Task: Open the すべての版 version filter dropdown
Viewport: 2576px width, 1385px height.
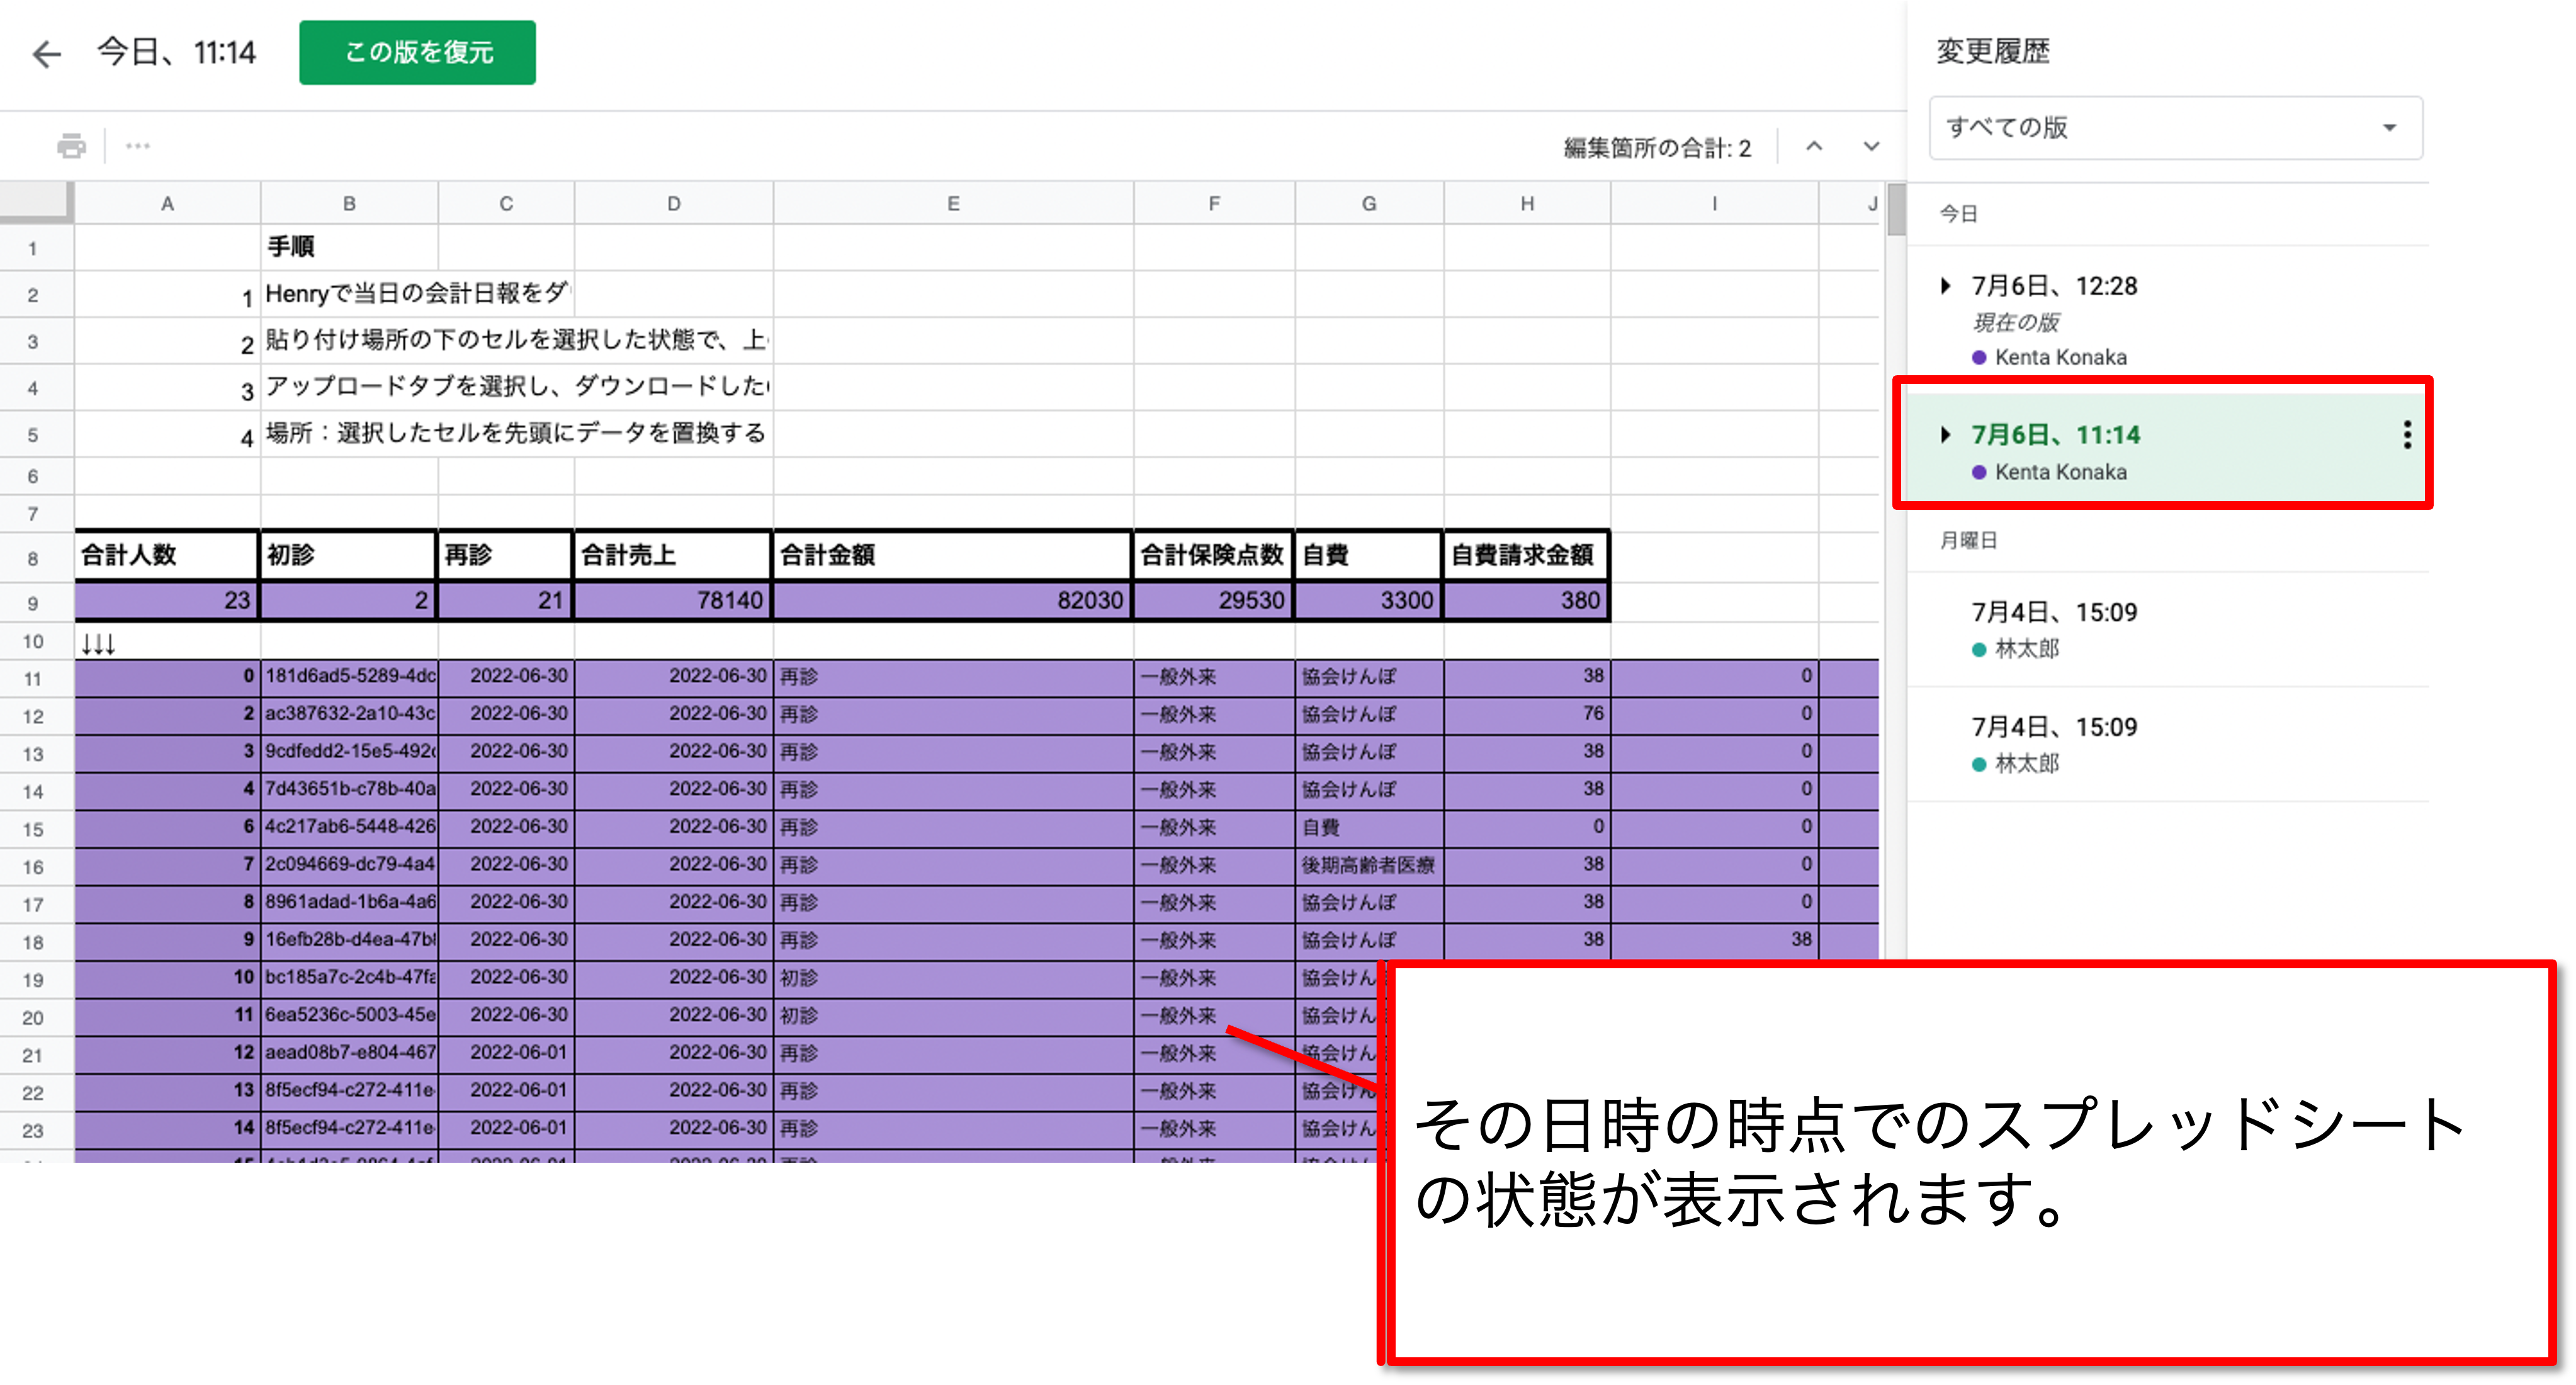Action: [2176, 128]
